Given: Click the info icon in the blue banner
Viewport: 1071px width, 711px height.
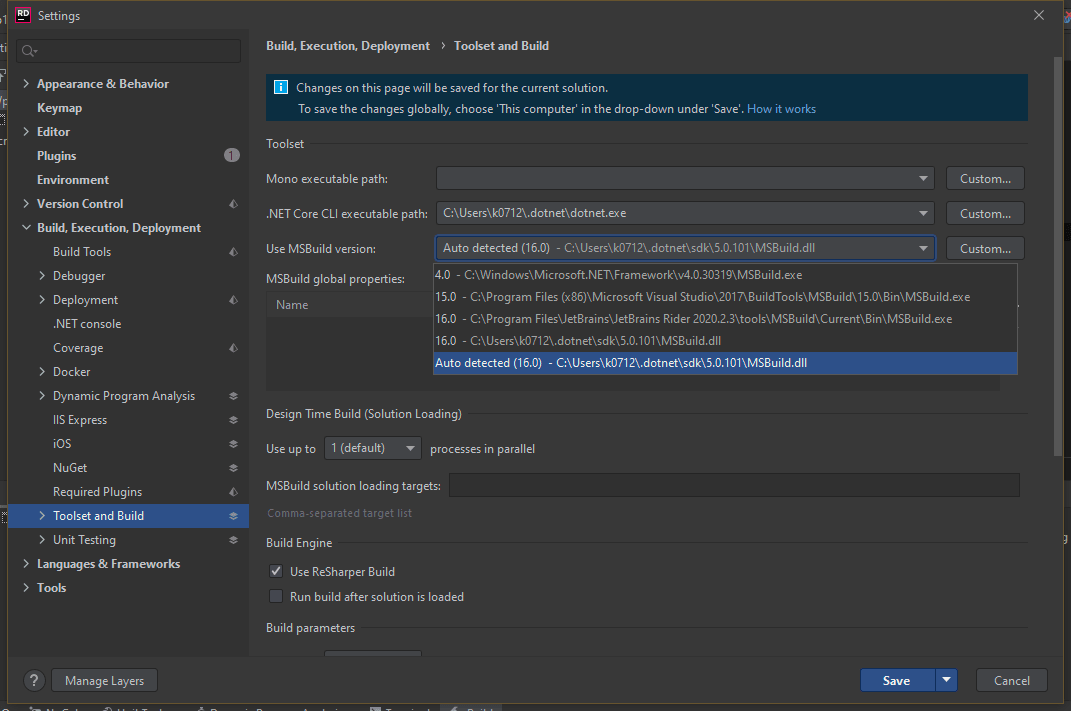Looking at the screenshot, I should 281,87.
